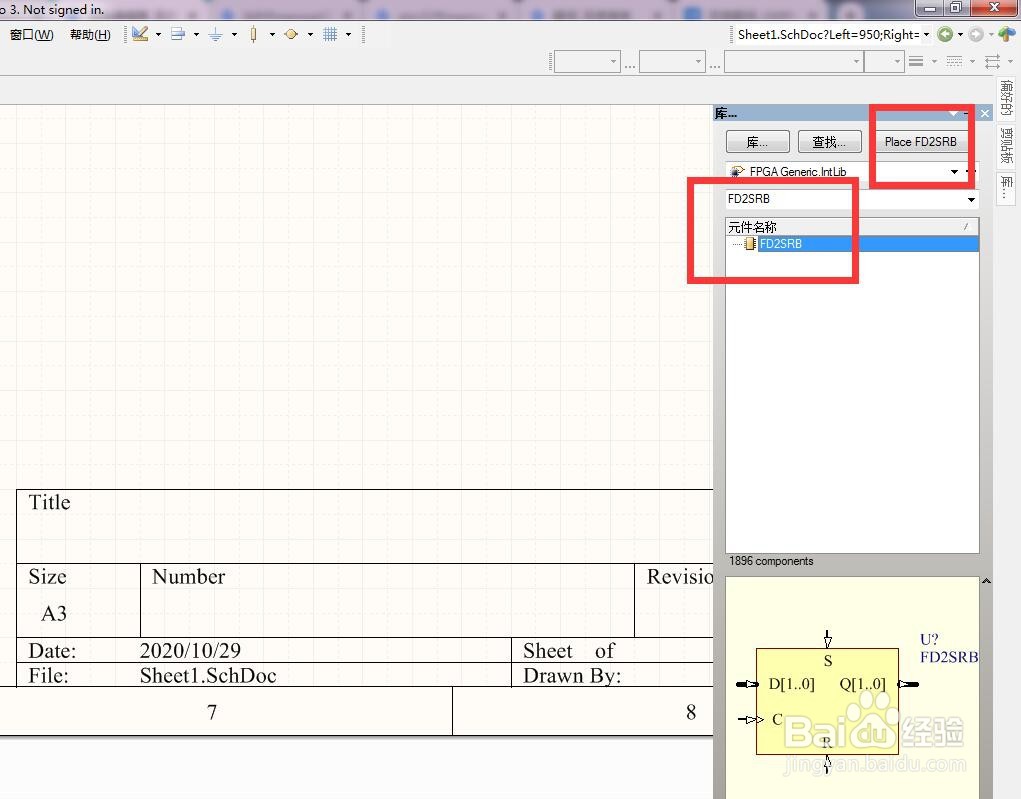Open the widest empty toolbar combo box
1021x799 pixels.
click(x=793, y=62)
